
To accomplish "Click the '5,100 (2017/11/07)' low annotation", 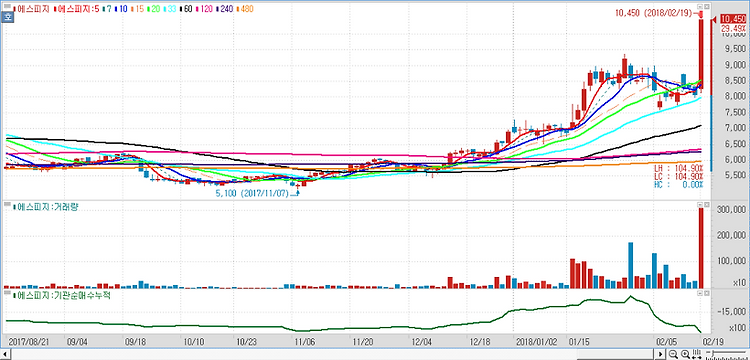I will [254, 193].
